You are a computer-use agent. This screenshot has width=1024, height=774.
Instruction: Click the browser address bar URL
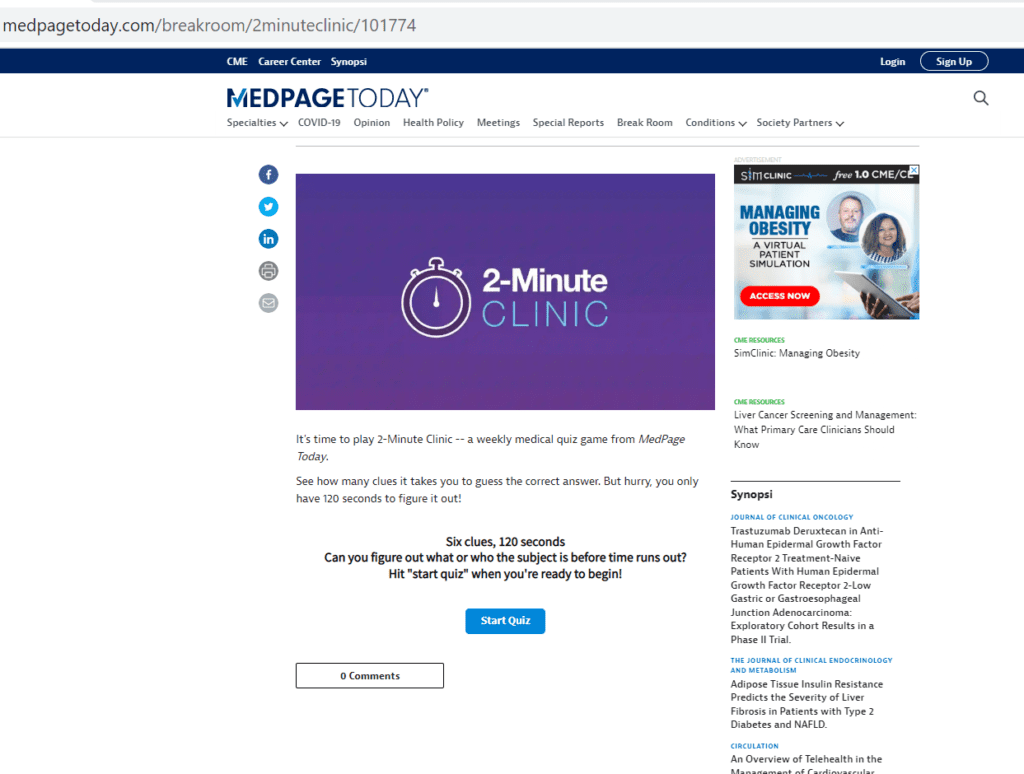tap(209, 25)
